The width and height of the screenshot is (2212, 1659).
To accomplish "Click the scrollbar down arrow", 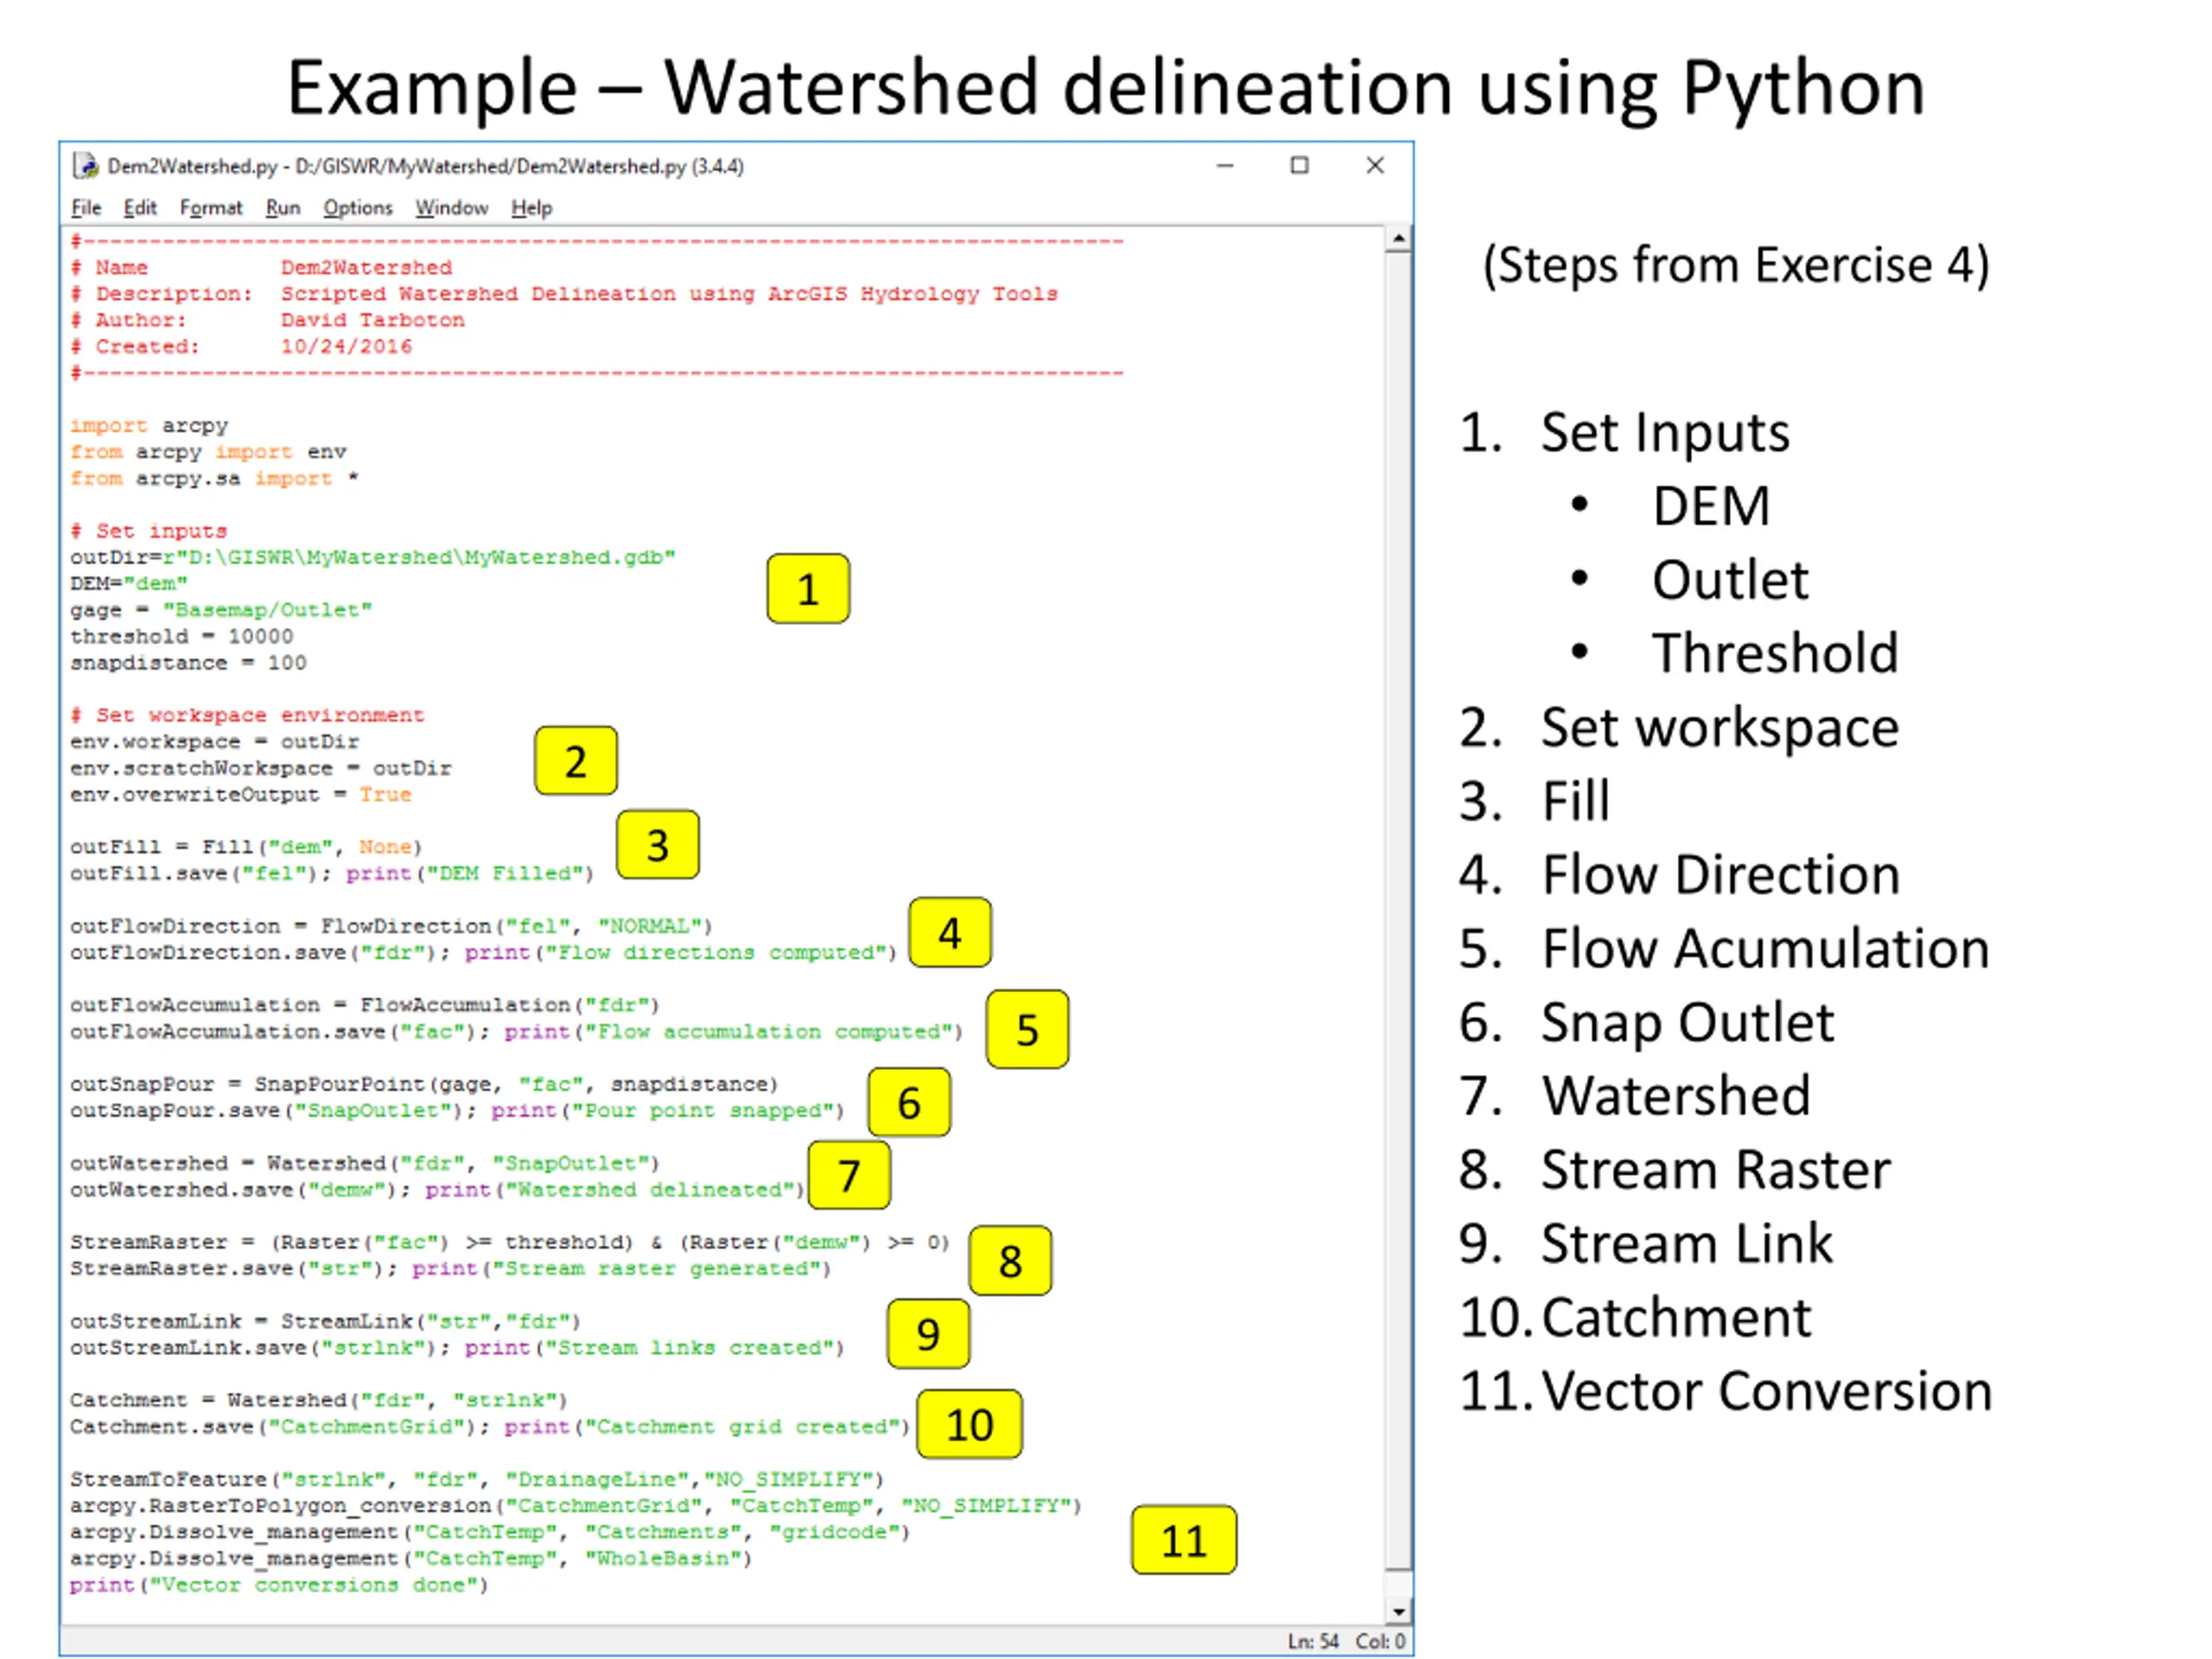I will (1398, 1611).
